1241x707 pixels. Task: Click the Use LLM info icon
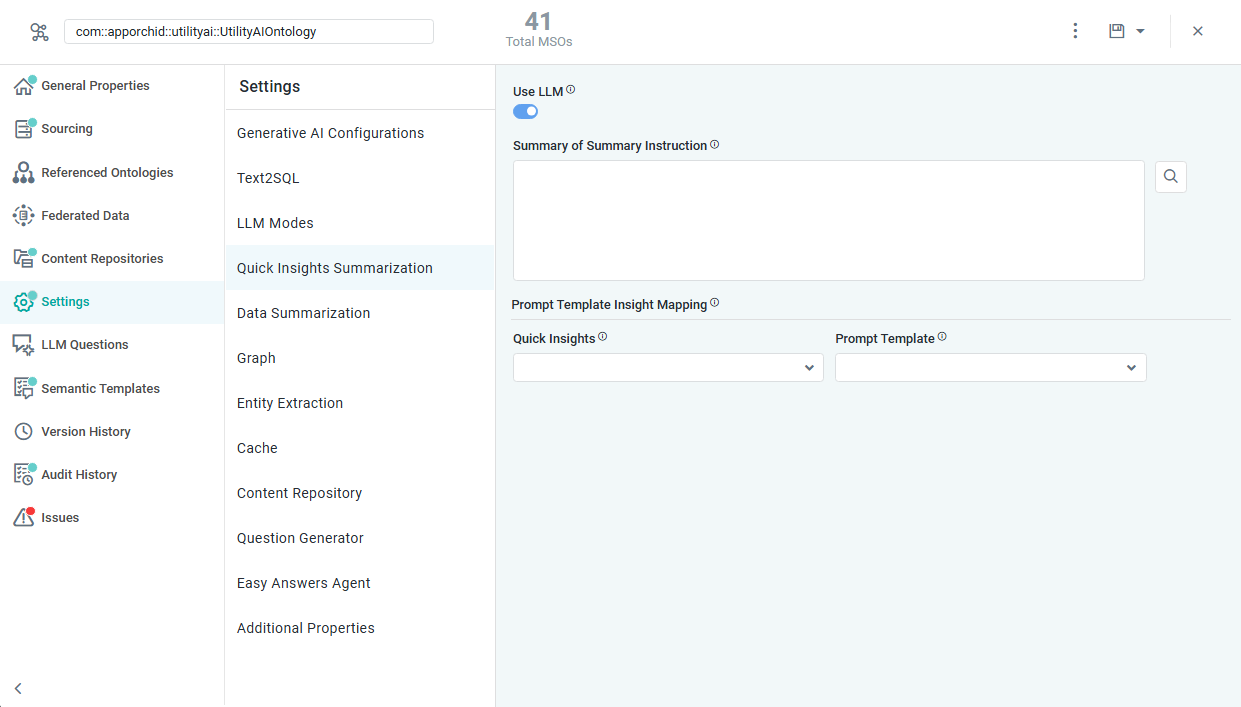coord(571,90)
